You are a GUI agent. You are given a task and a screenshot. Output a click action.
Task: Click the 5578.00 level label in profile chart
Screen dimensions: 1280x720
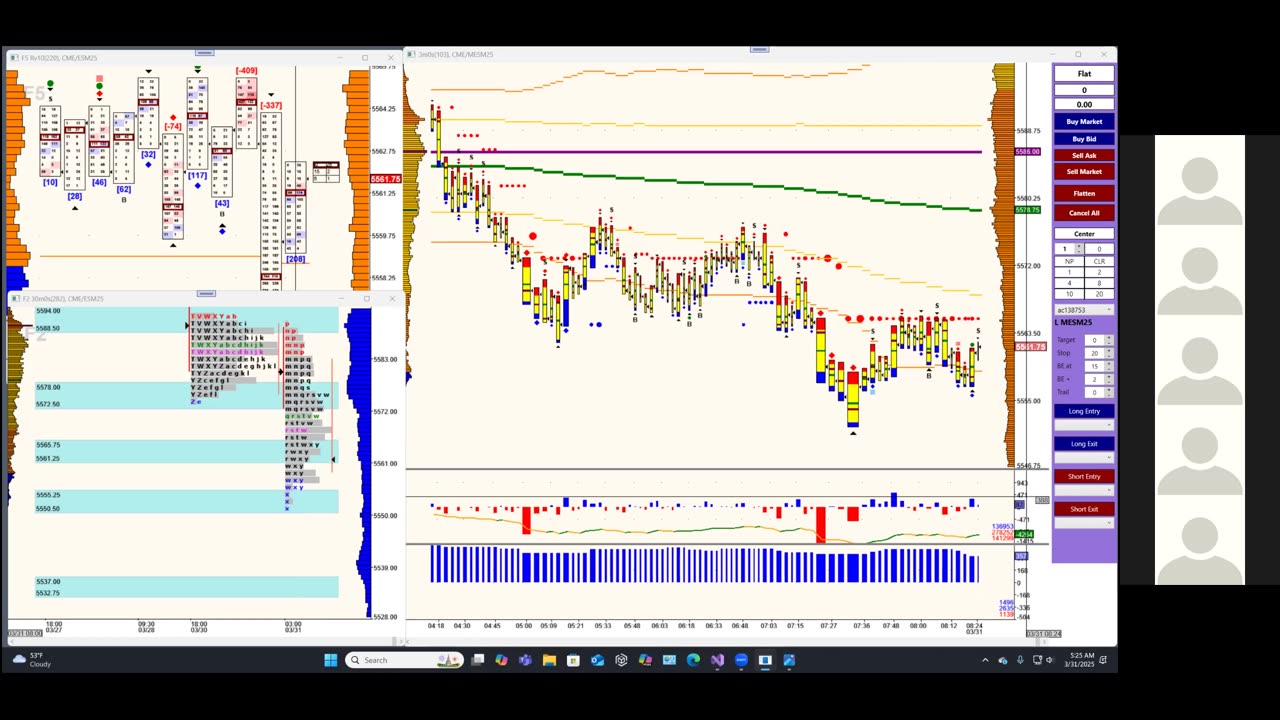coord(48,387)
